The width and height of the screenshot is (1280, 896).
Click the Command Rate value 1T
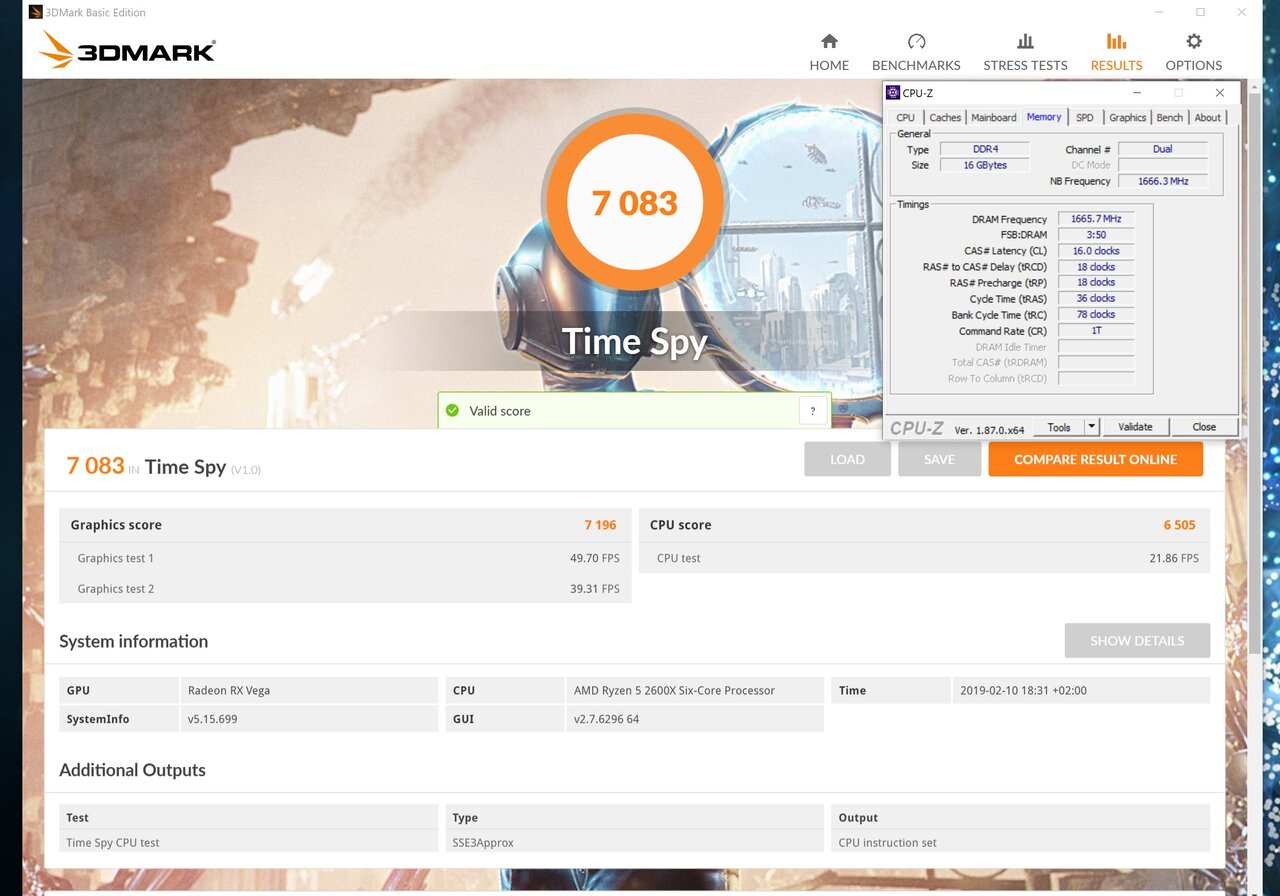pyautogui.click(x=1096, y=330)
